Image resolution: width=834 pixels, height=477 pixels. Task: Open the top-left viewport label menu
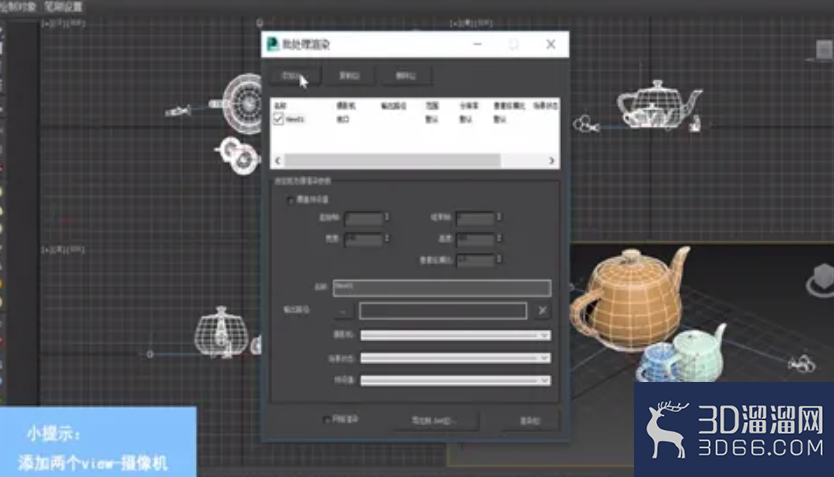click(63, 24)
